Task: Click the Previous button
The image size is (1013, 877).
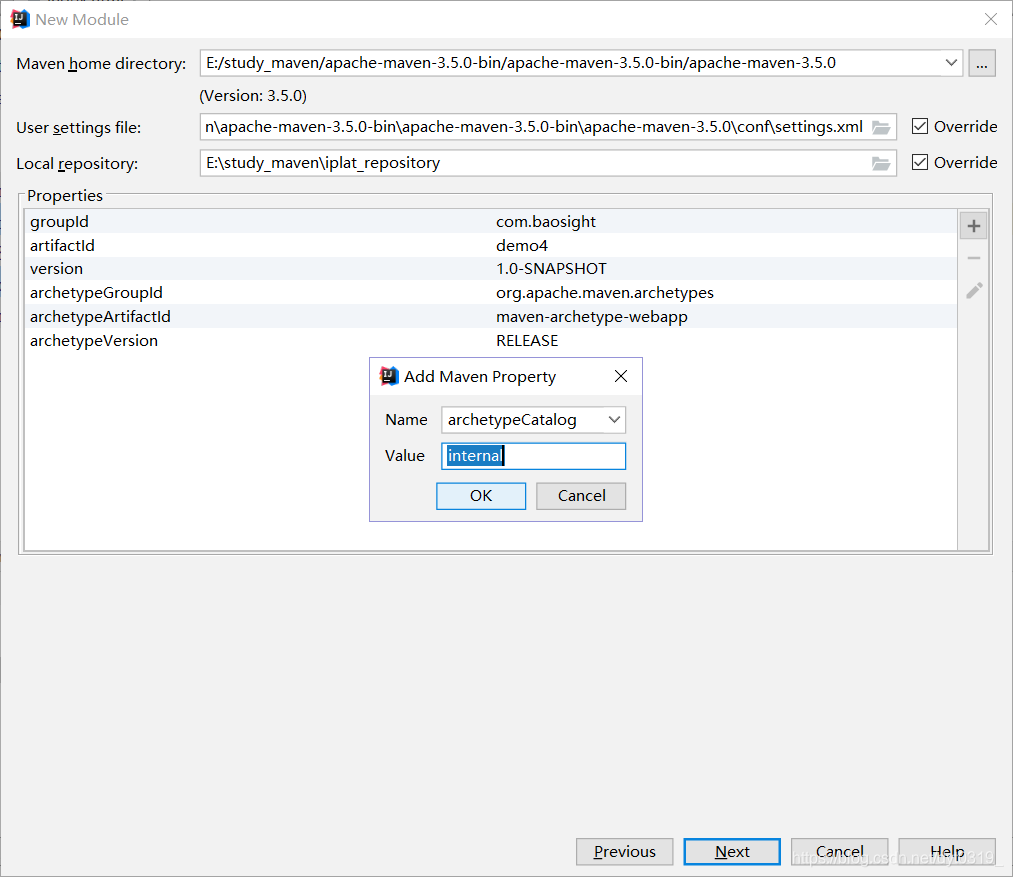Action: 624,852
